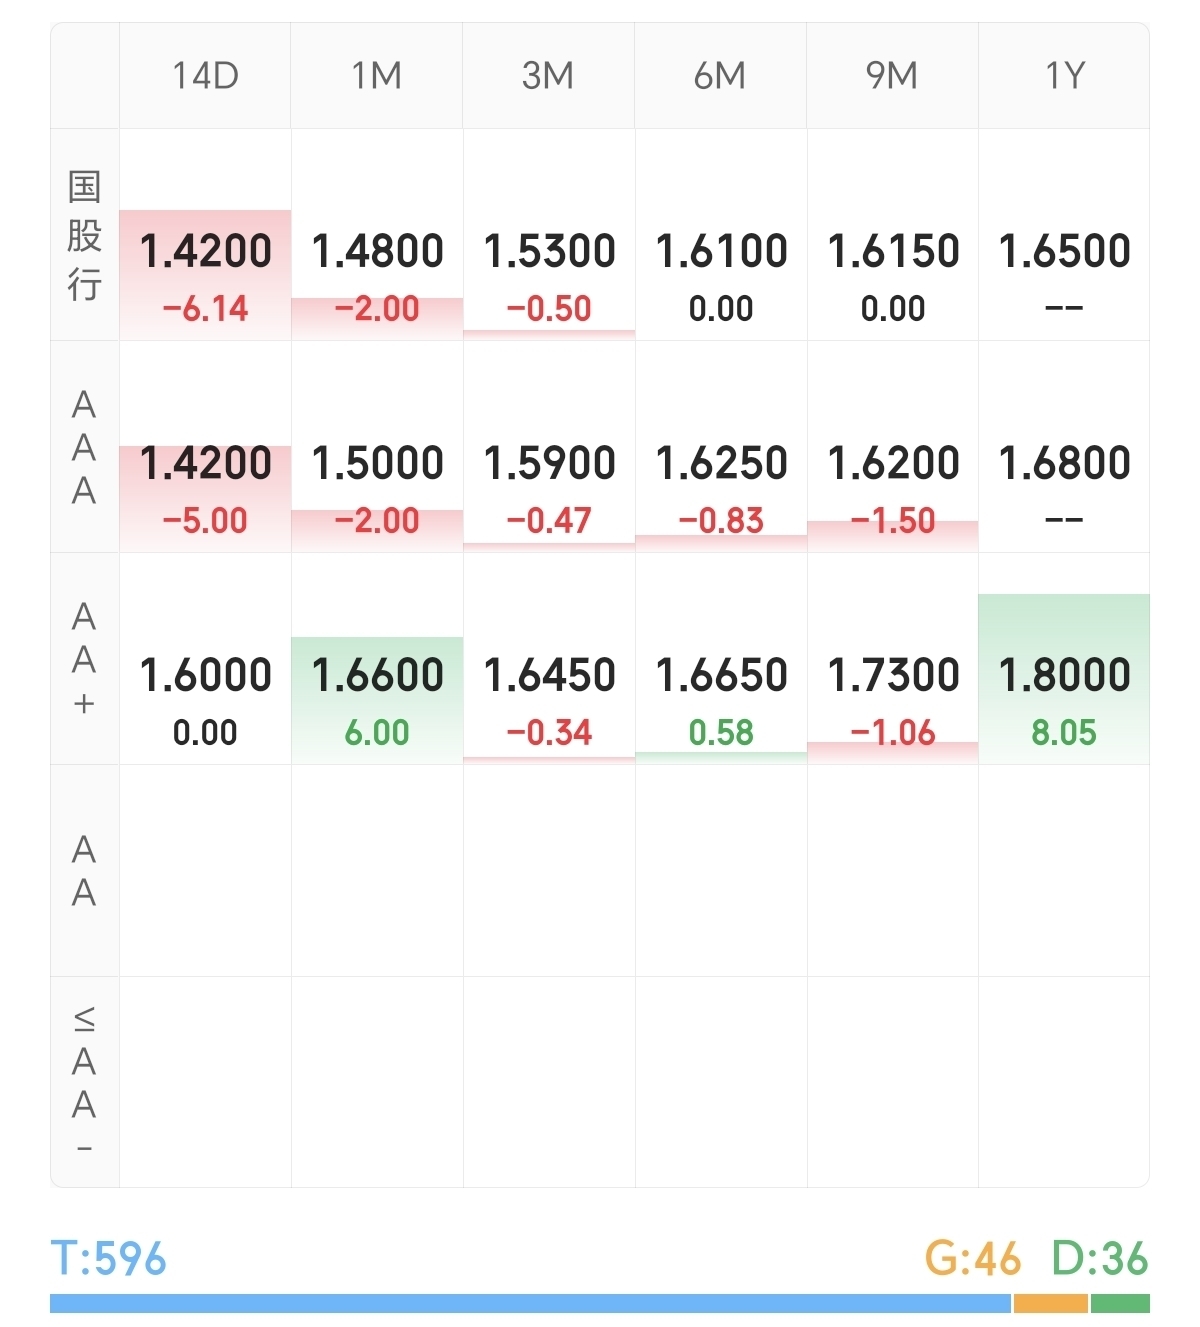The height and width of the screenshot is (1327, 1200).
Task: Select the AA+ 1M rate 1.6600 cell
Action: point(377,694)
